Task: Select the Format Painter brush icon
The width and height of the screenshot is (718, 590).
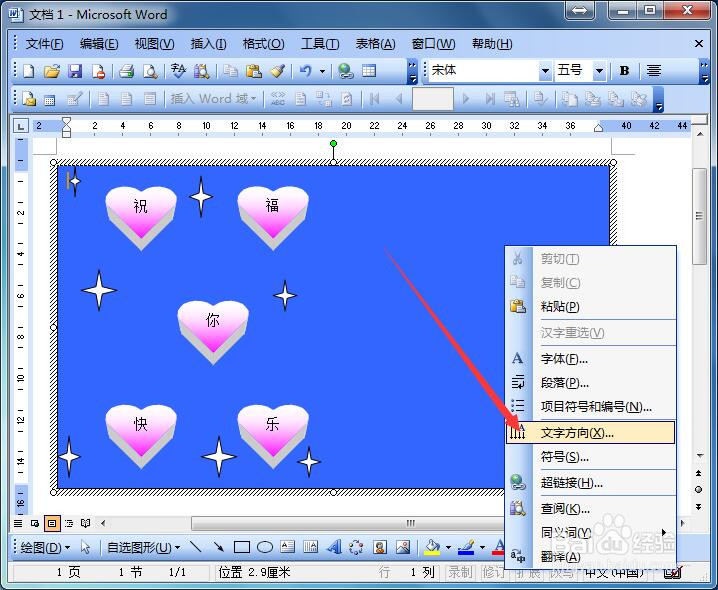Action: coord(277,71)
